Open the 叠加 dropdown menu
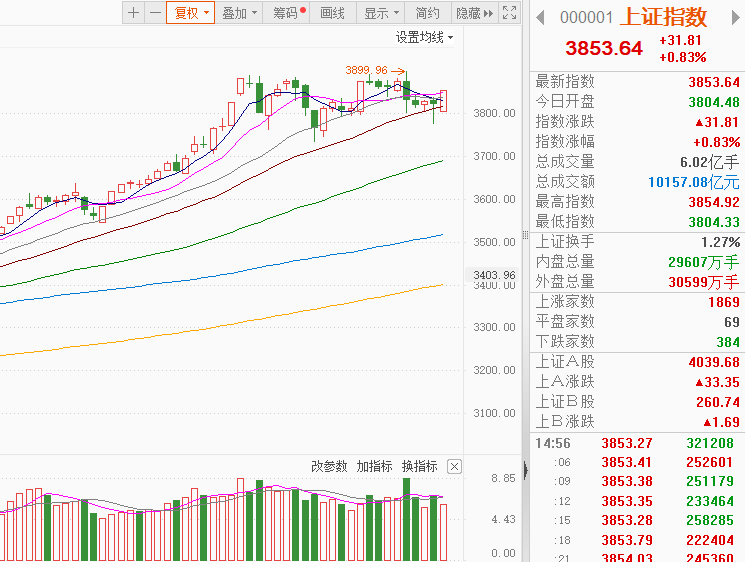 239,13
